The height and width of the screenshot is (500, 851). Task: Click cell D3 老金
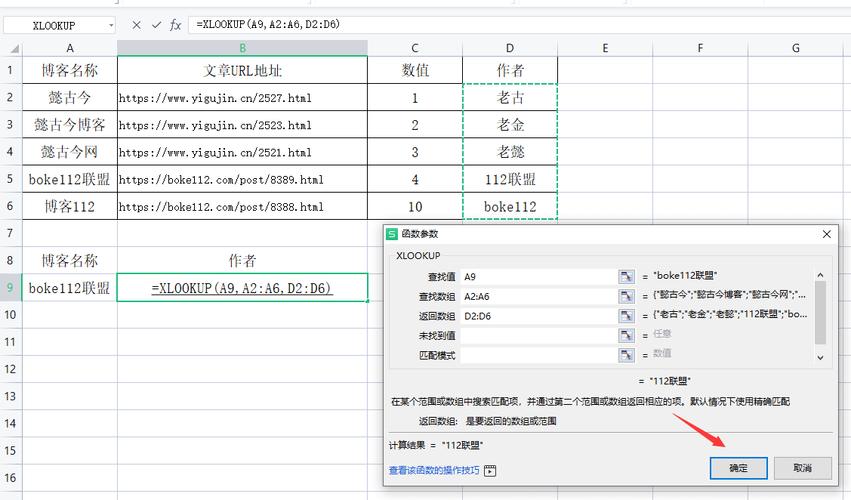click(510, 124)
